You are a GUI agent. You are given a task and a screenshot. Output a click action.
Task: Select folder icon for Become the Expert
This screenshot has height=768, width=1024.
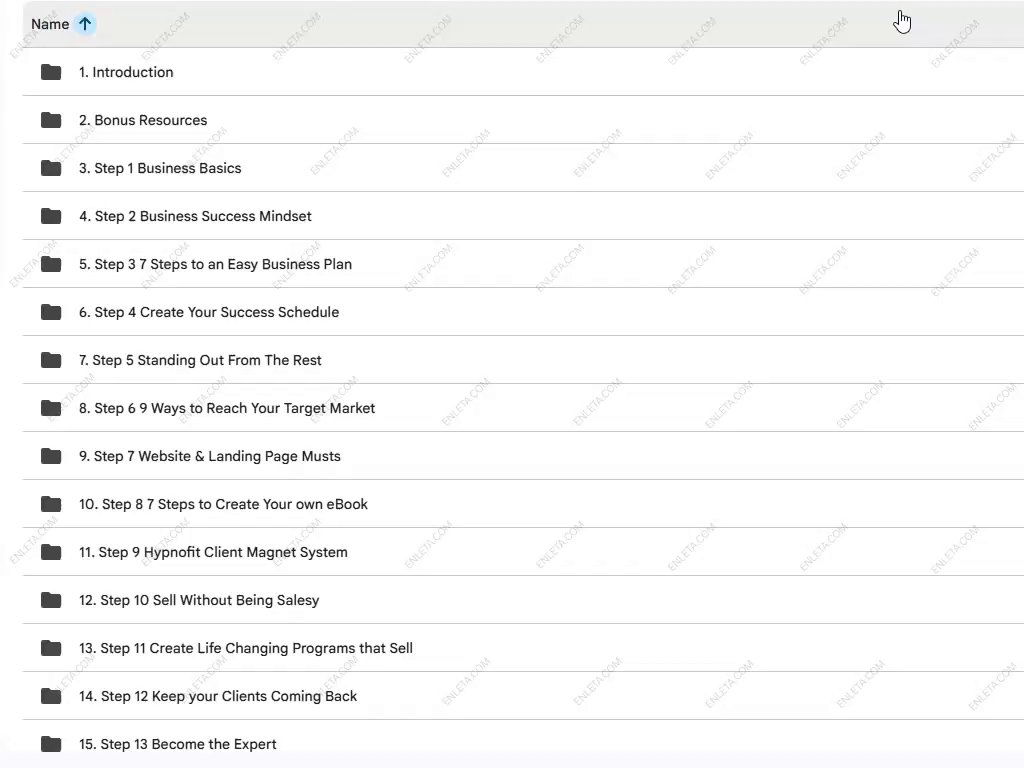coord(51,744)
